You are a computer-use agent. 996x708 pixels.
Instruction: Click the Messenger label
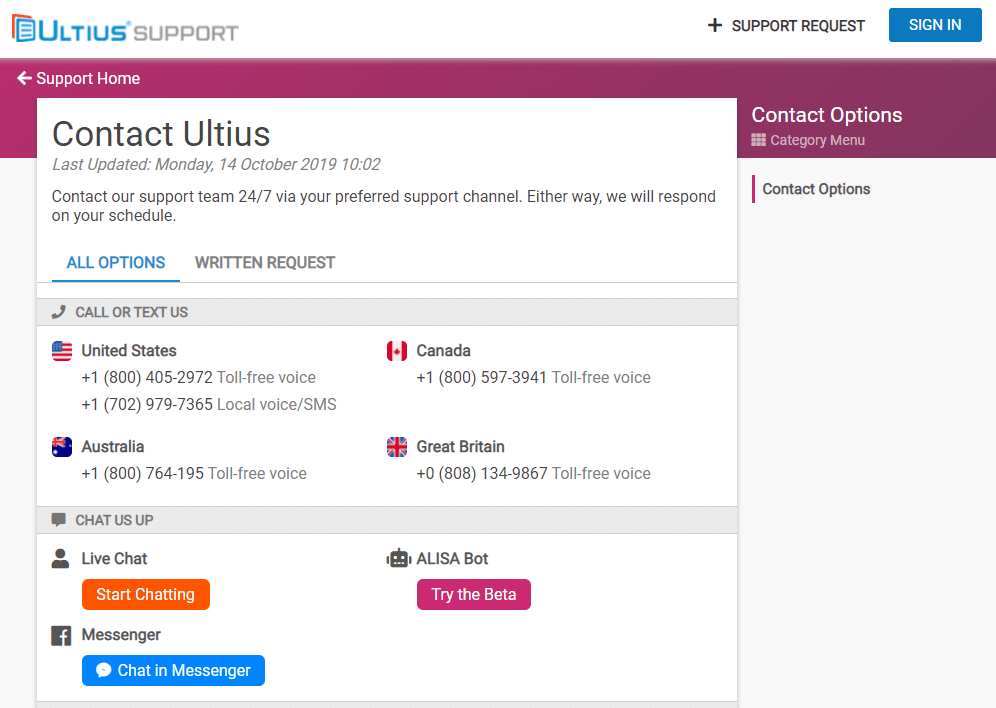[121, 635]
